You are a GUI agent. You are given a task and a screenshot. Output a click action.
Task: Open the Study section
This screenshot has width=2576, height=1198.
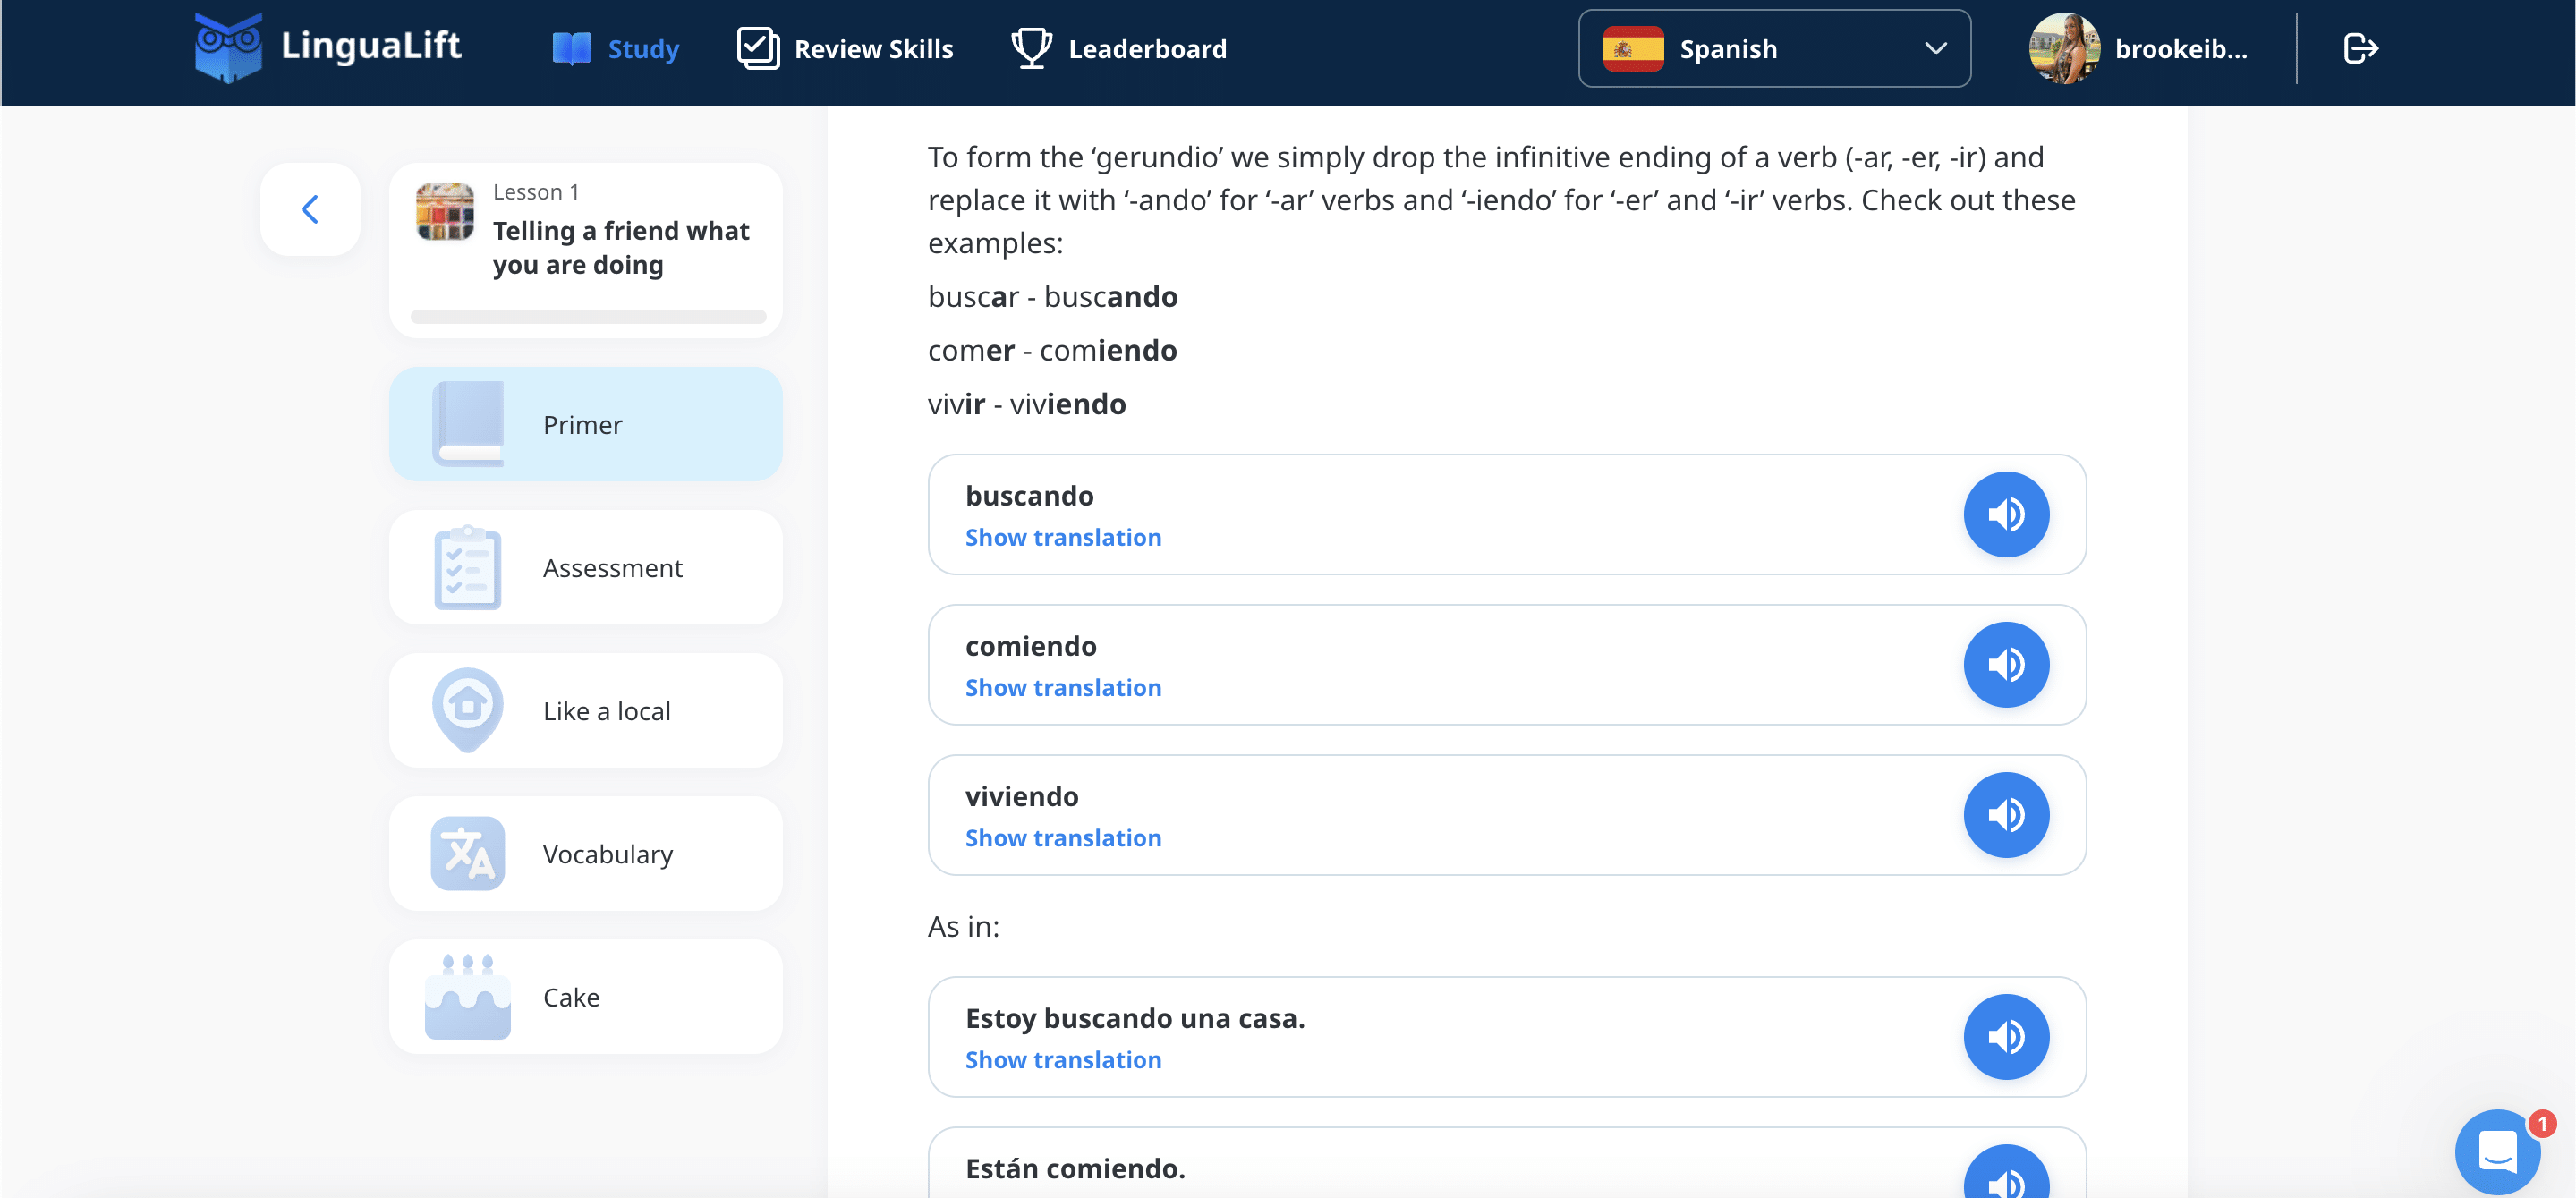tap(642, 47)
